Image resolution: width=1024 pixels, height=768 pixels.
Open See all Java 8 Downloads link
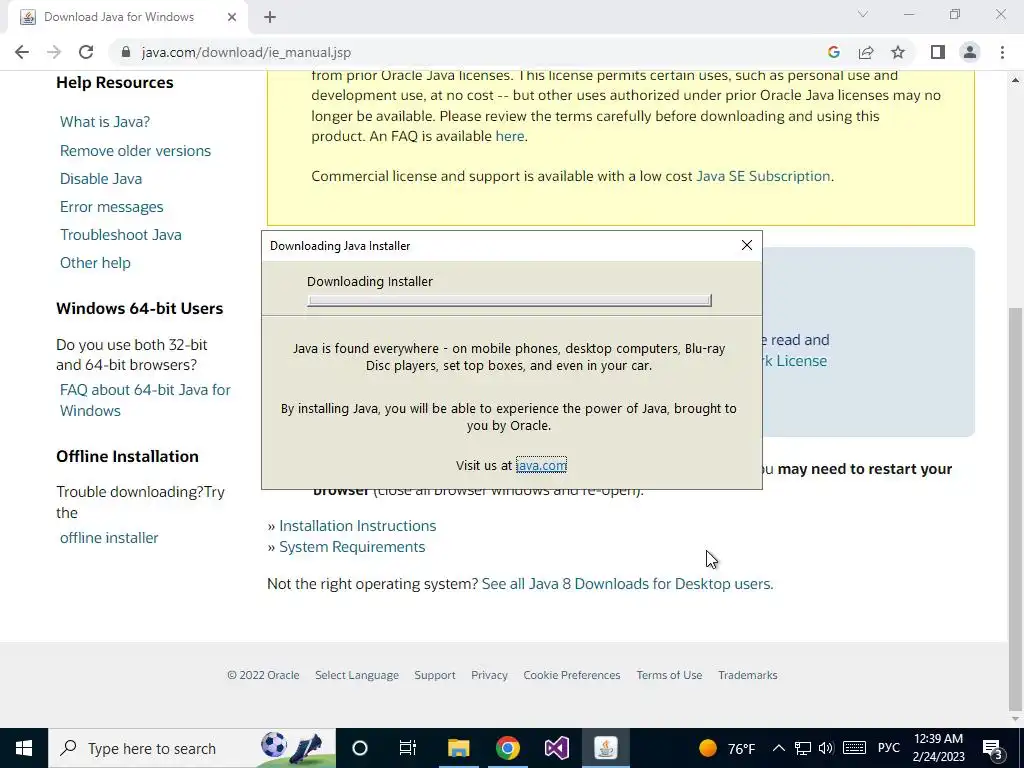point(627,584)
